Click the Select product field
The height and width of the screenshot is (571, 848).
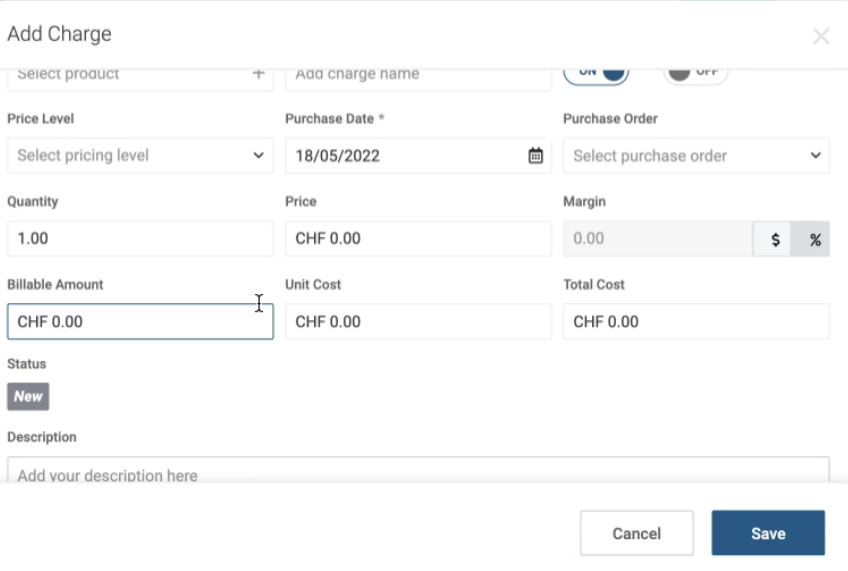click(x=140, y=79)
